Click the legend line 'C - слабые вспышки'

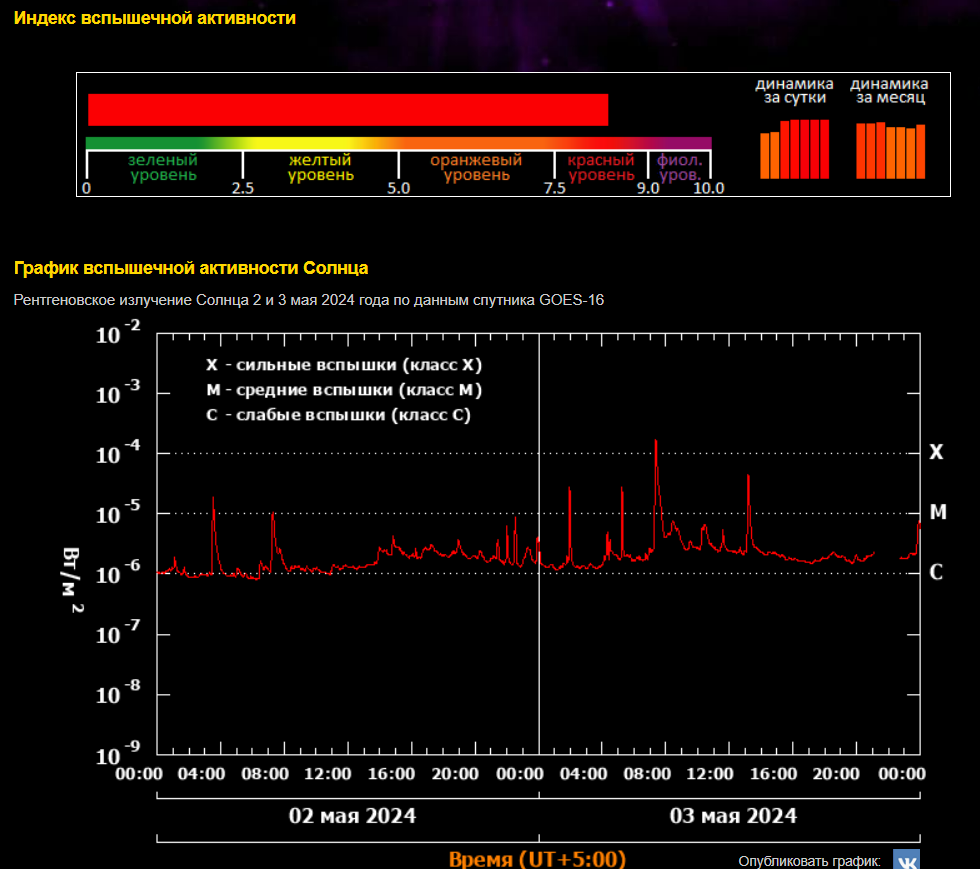[339, 415]
